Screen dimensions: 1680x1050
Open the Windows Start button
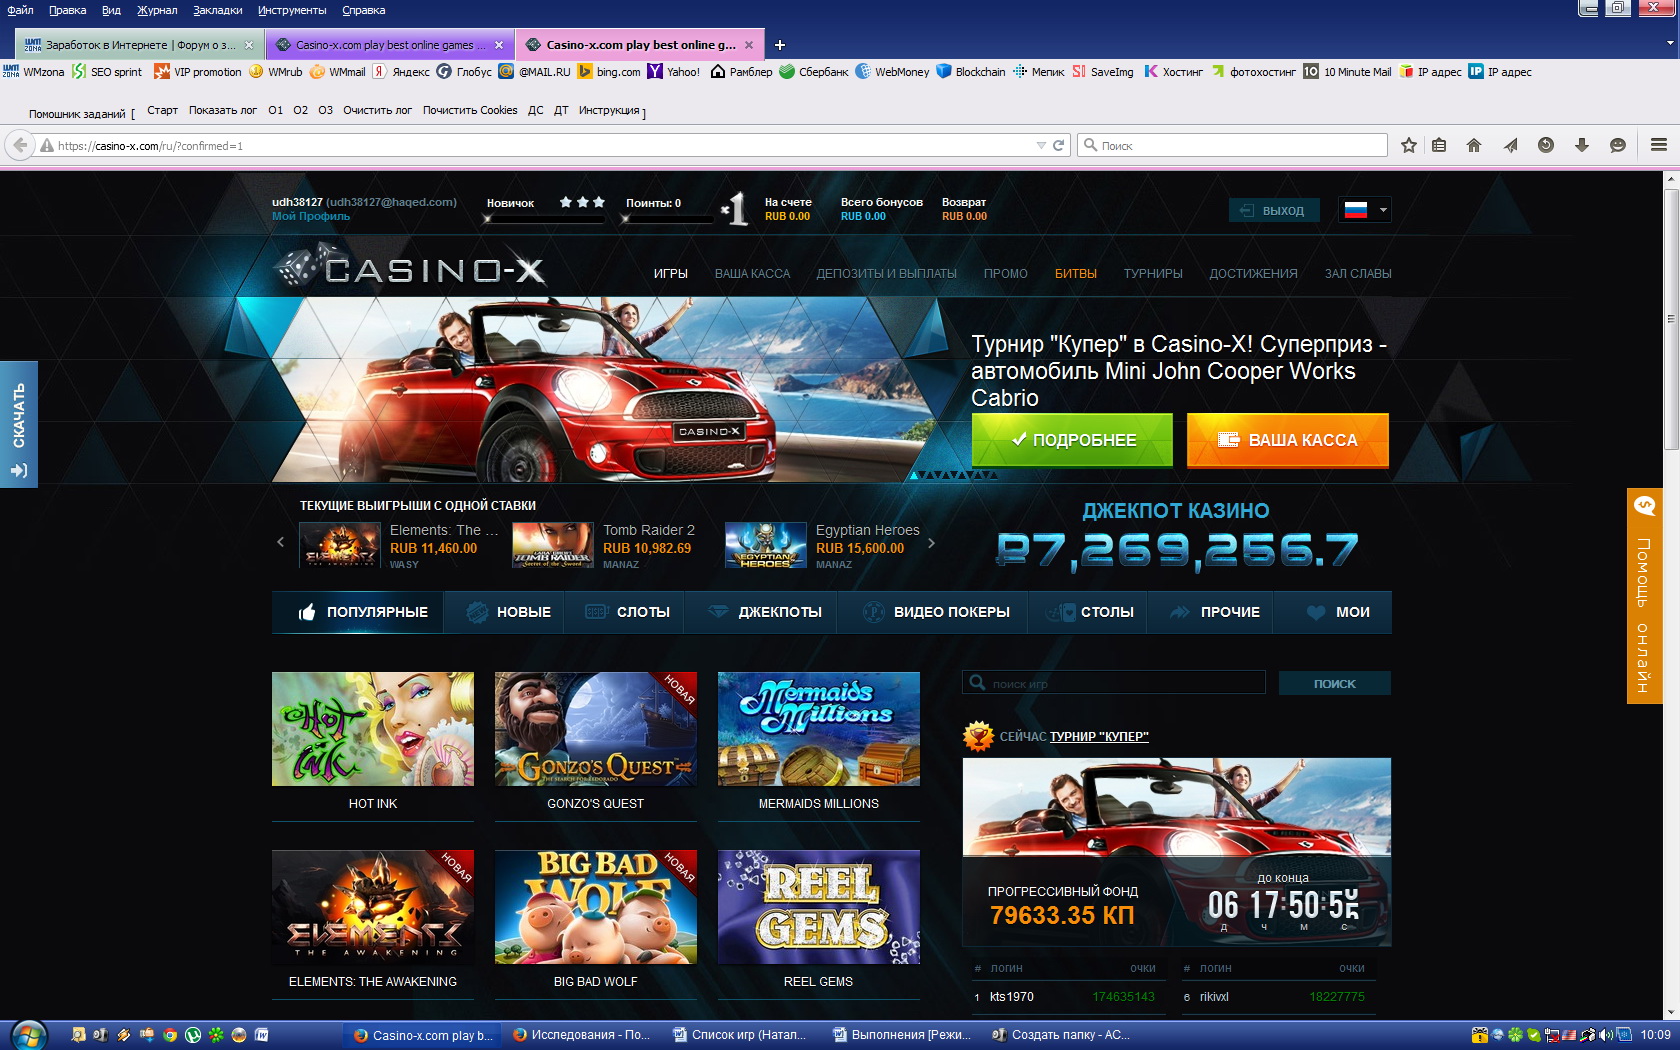28,1035
